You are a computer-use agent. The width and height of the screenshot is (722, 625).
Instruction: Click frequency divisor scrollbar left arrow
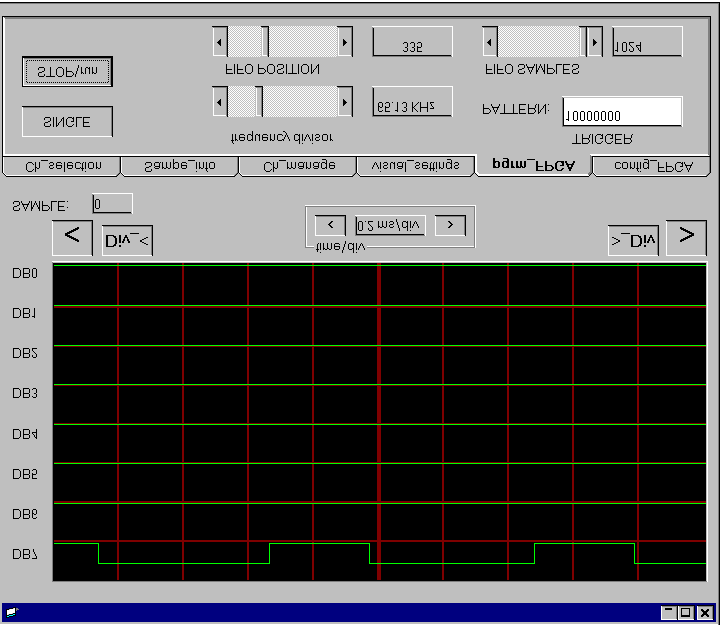[220, 101]
